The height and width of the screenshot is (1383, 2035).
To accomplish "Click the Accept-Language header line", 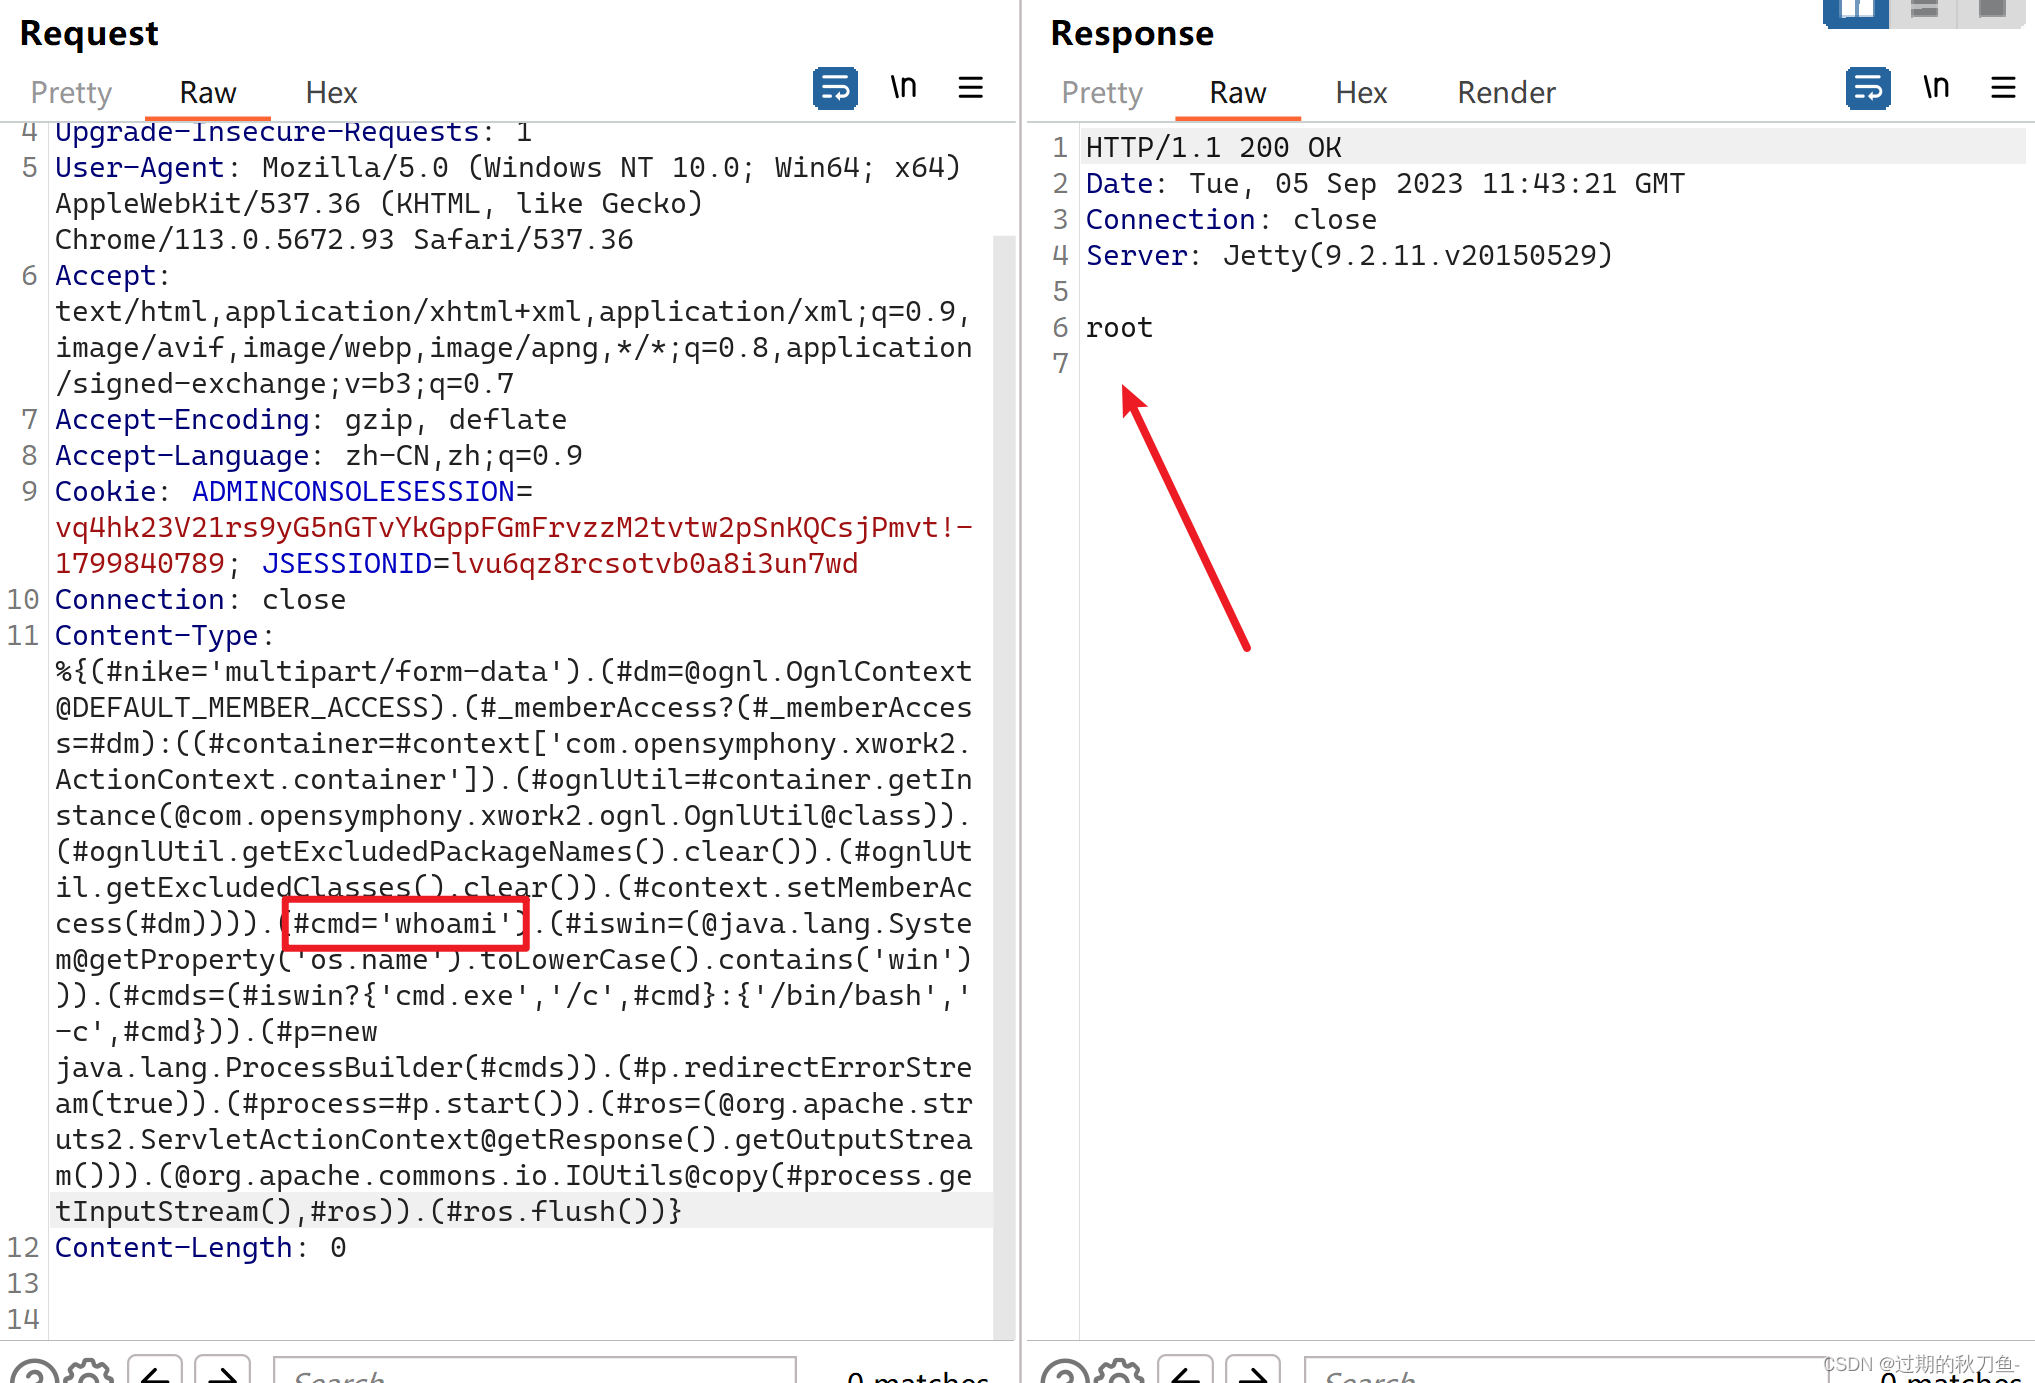I will point(319,456).
